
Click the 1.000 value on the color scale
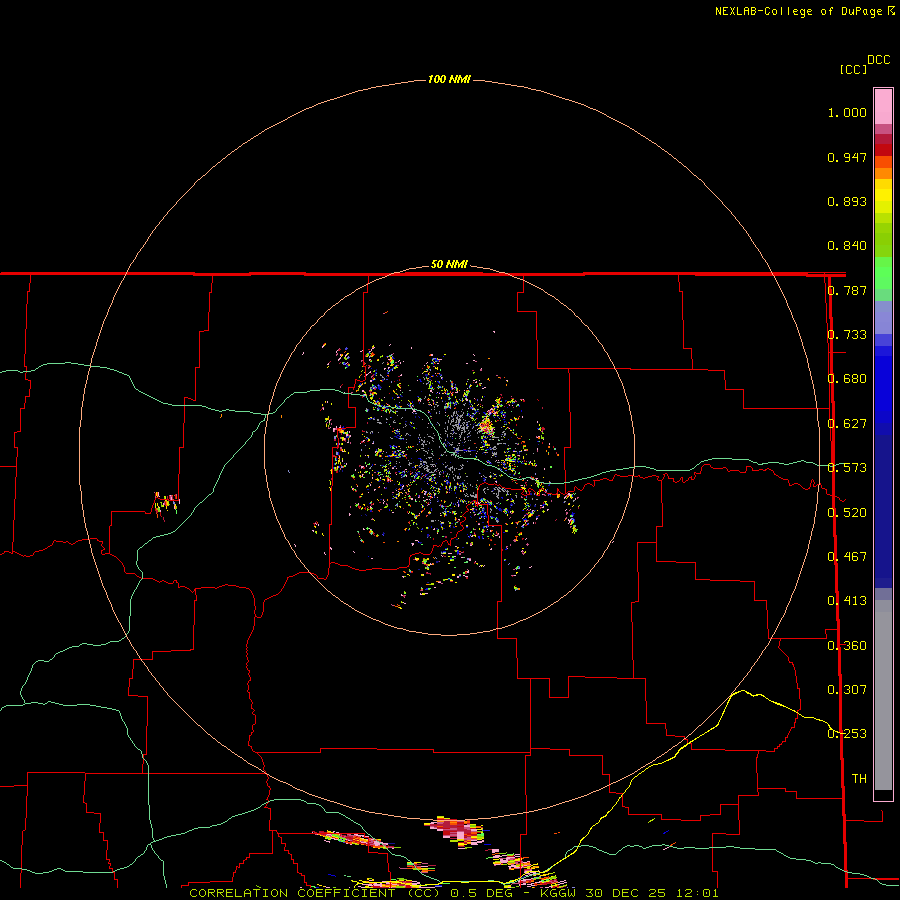847,112
